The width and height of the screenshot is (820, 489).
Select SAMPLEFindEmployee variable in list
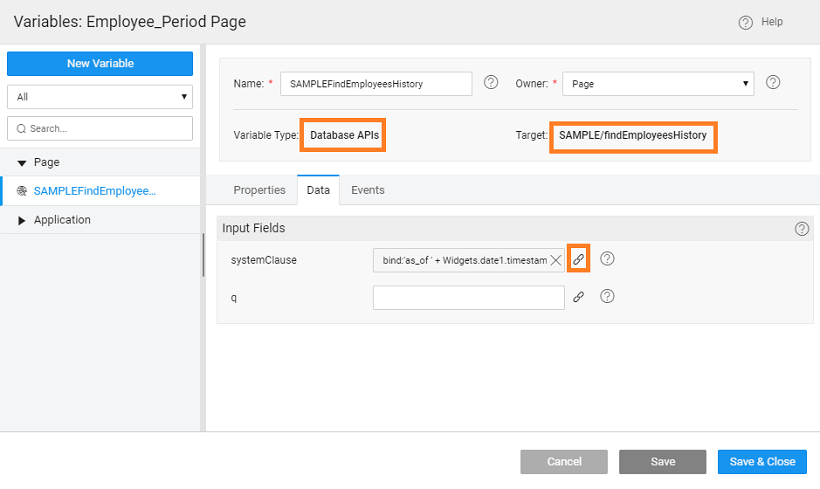(94, 191)
